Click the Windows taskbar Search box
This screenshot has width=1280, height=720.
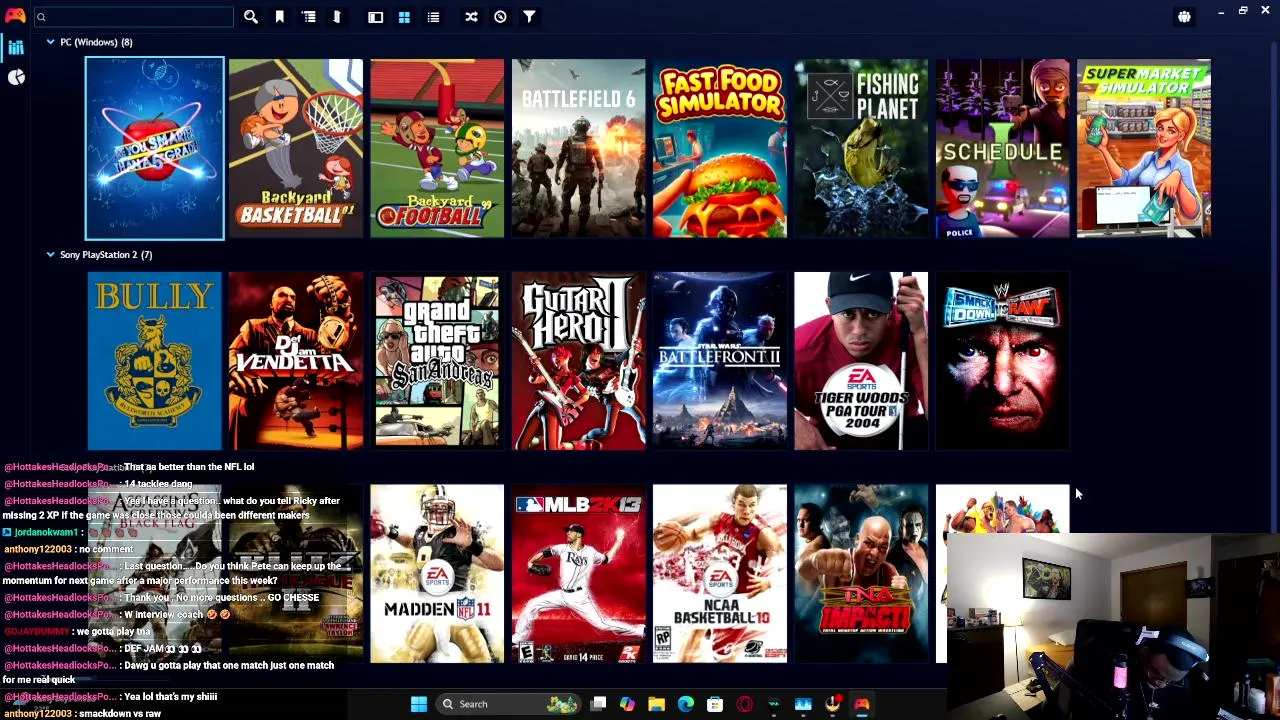coord(509,704)
